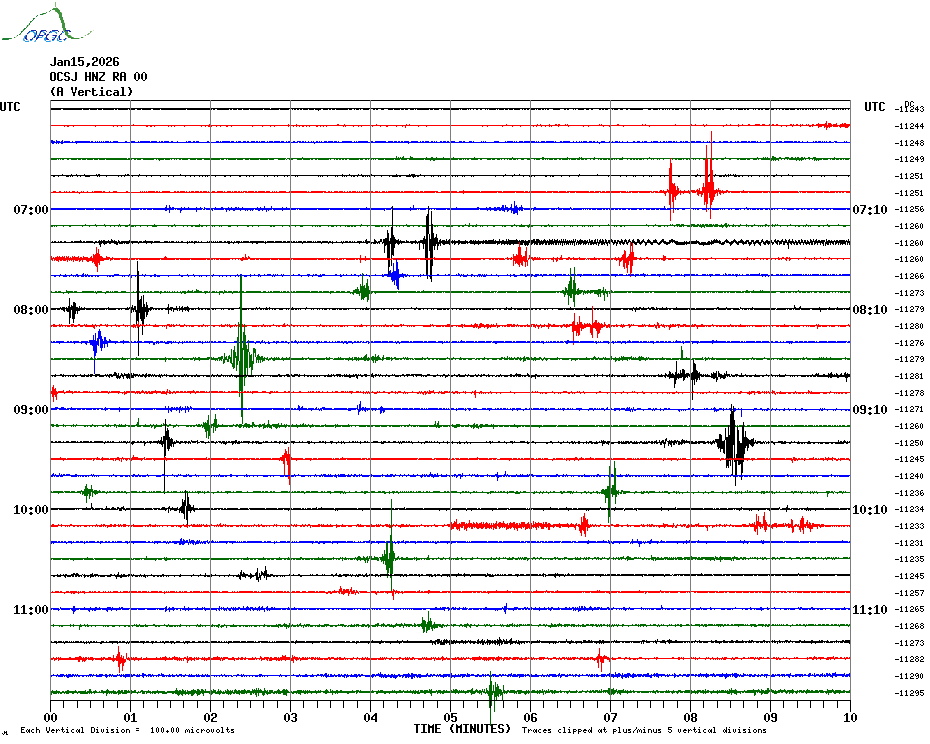Click the 08:10 time label on right axis
The width and height of the screenshot is (930, 744).
(869, 310)
